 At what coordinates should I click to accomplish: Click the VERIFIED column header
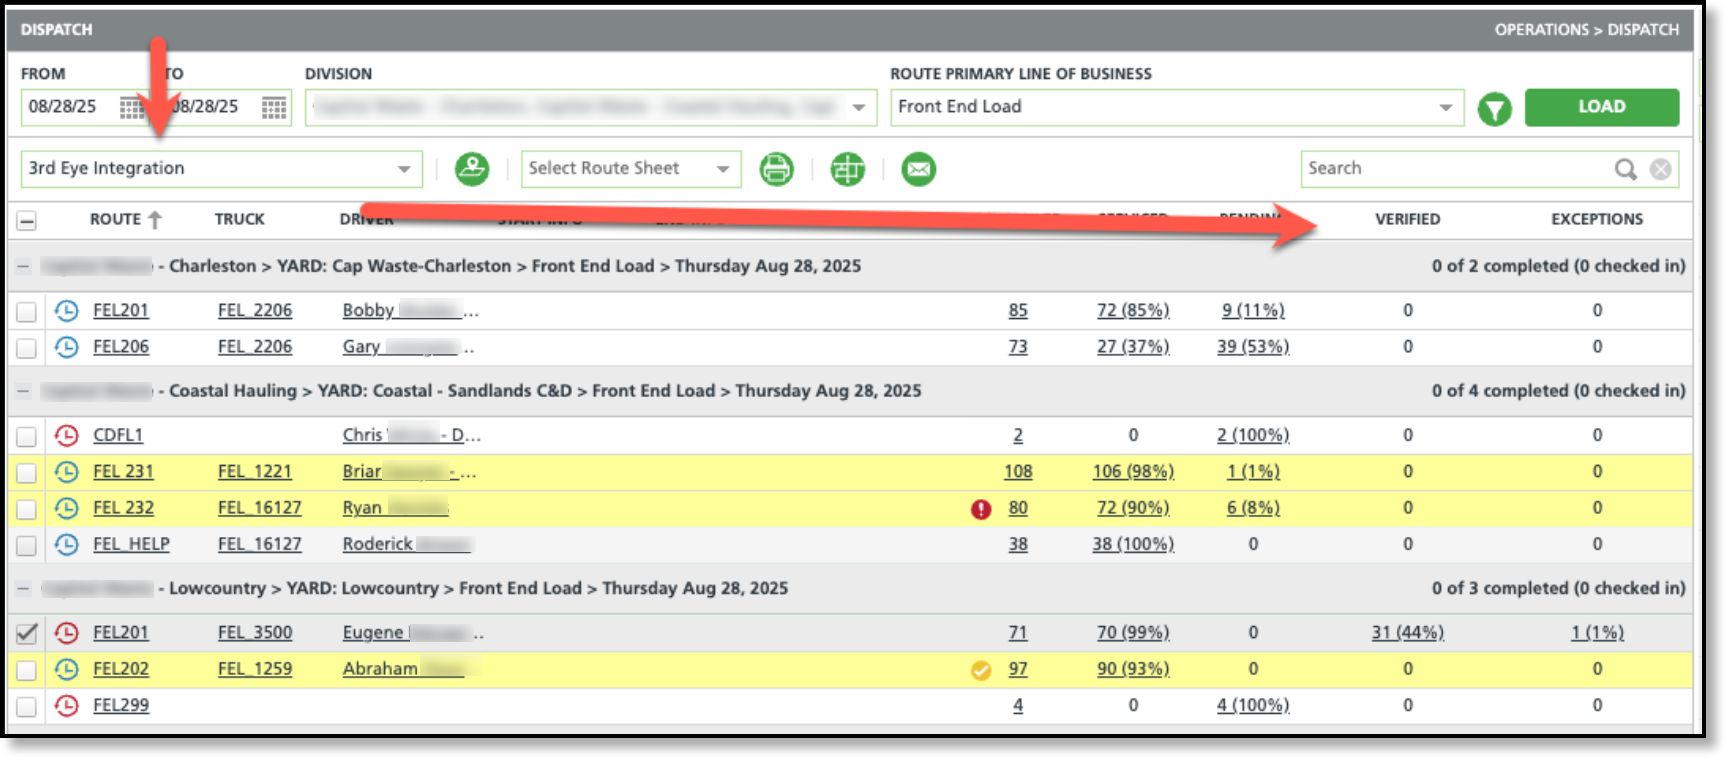click(x=1407, y=220)
